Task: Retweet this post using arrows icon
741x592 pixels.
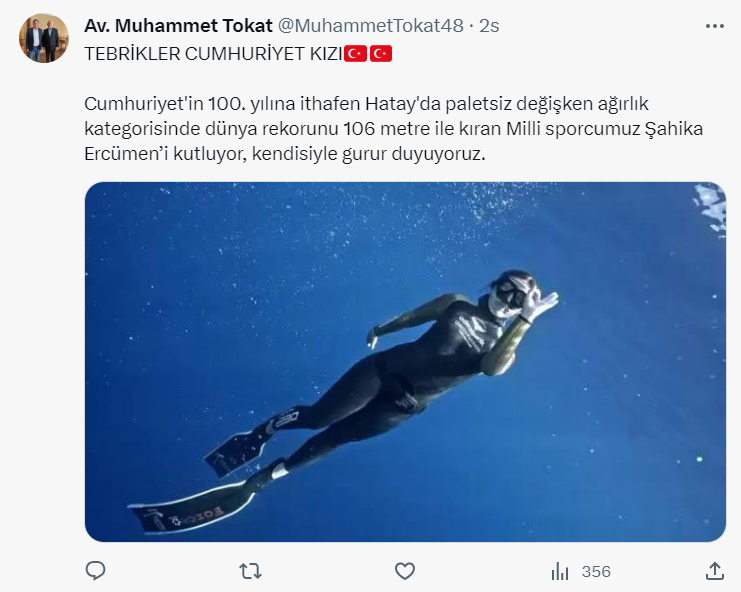Action: [x=250, y=571]
